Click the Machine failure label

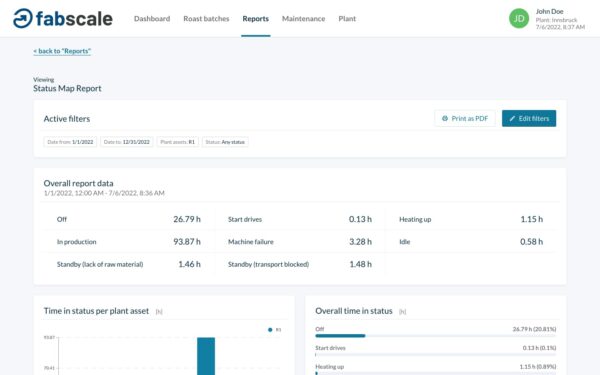[251, 242]
